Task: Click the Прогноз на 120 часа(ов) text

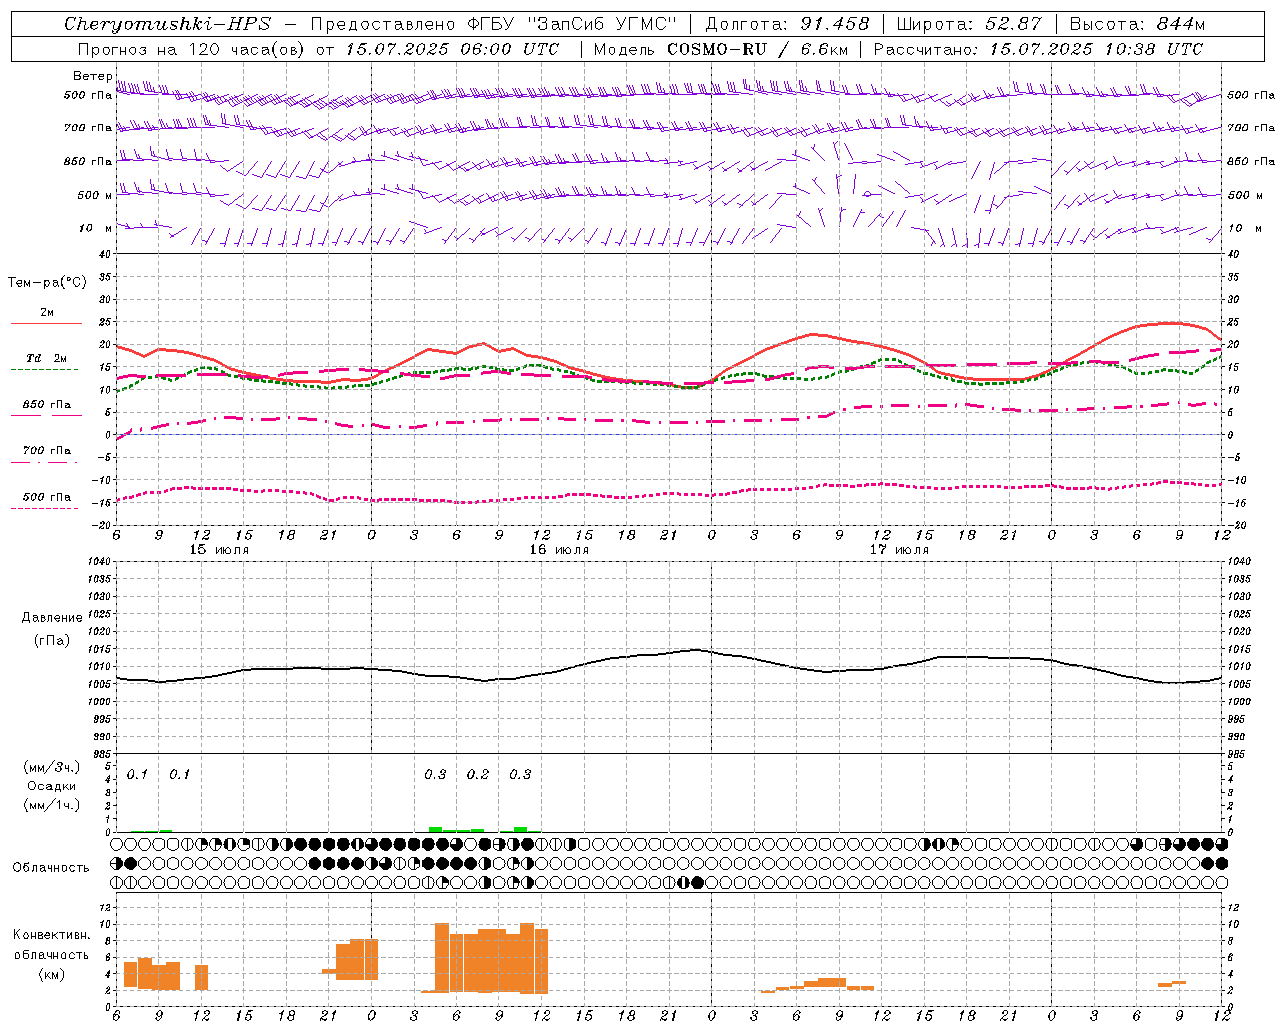Action: click(192, 49)
